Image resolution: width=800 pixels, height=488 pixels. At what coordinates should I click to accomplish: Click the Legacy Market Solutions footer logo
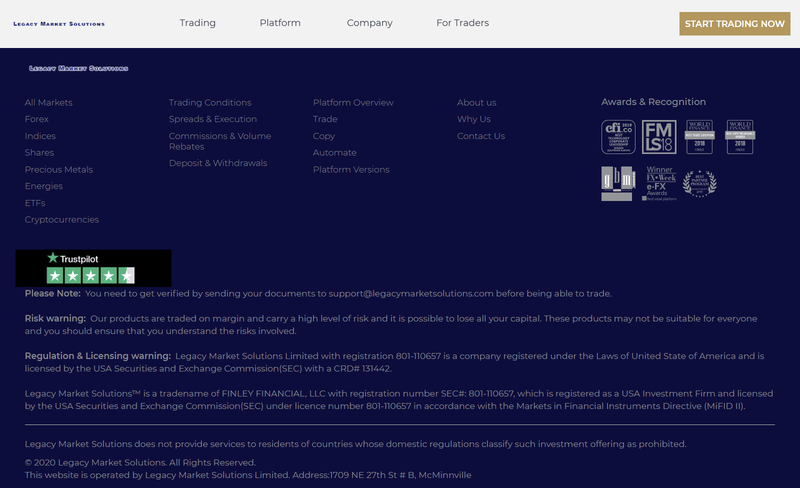coord(79,68)
